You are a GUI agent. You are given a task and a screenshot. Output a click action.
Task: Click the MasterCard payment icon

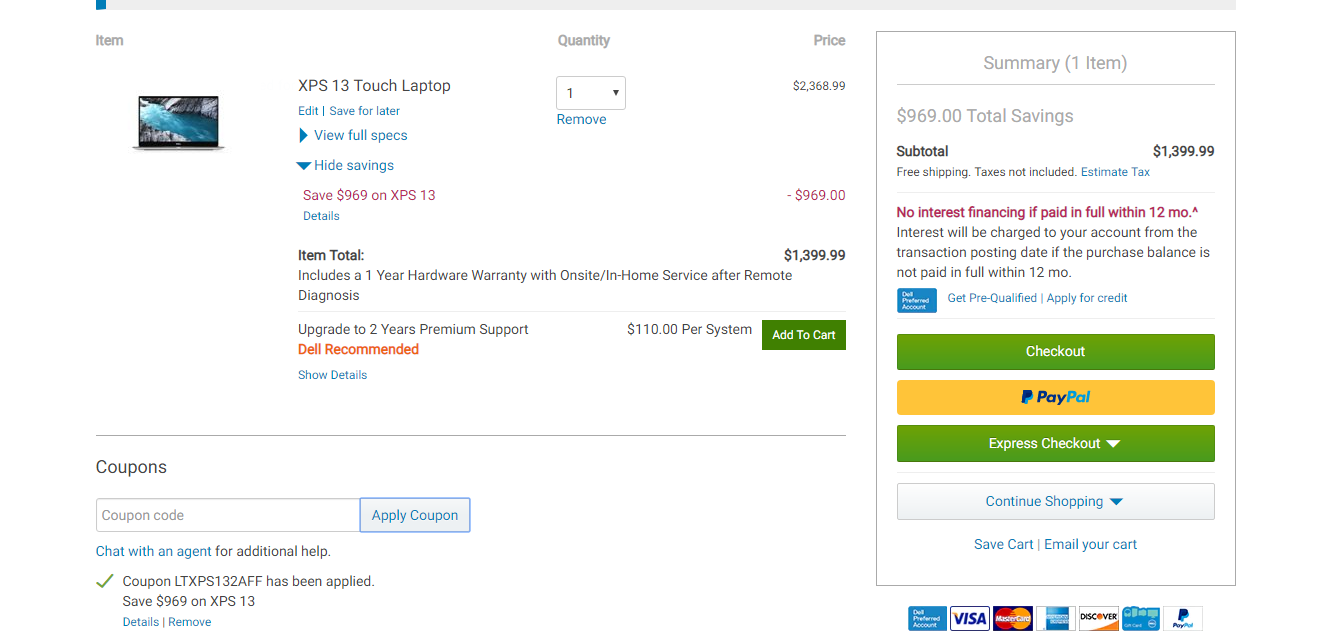[1013, 618]
